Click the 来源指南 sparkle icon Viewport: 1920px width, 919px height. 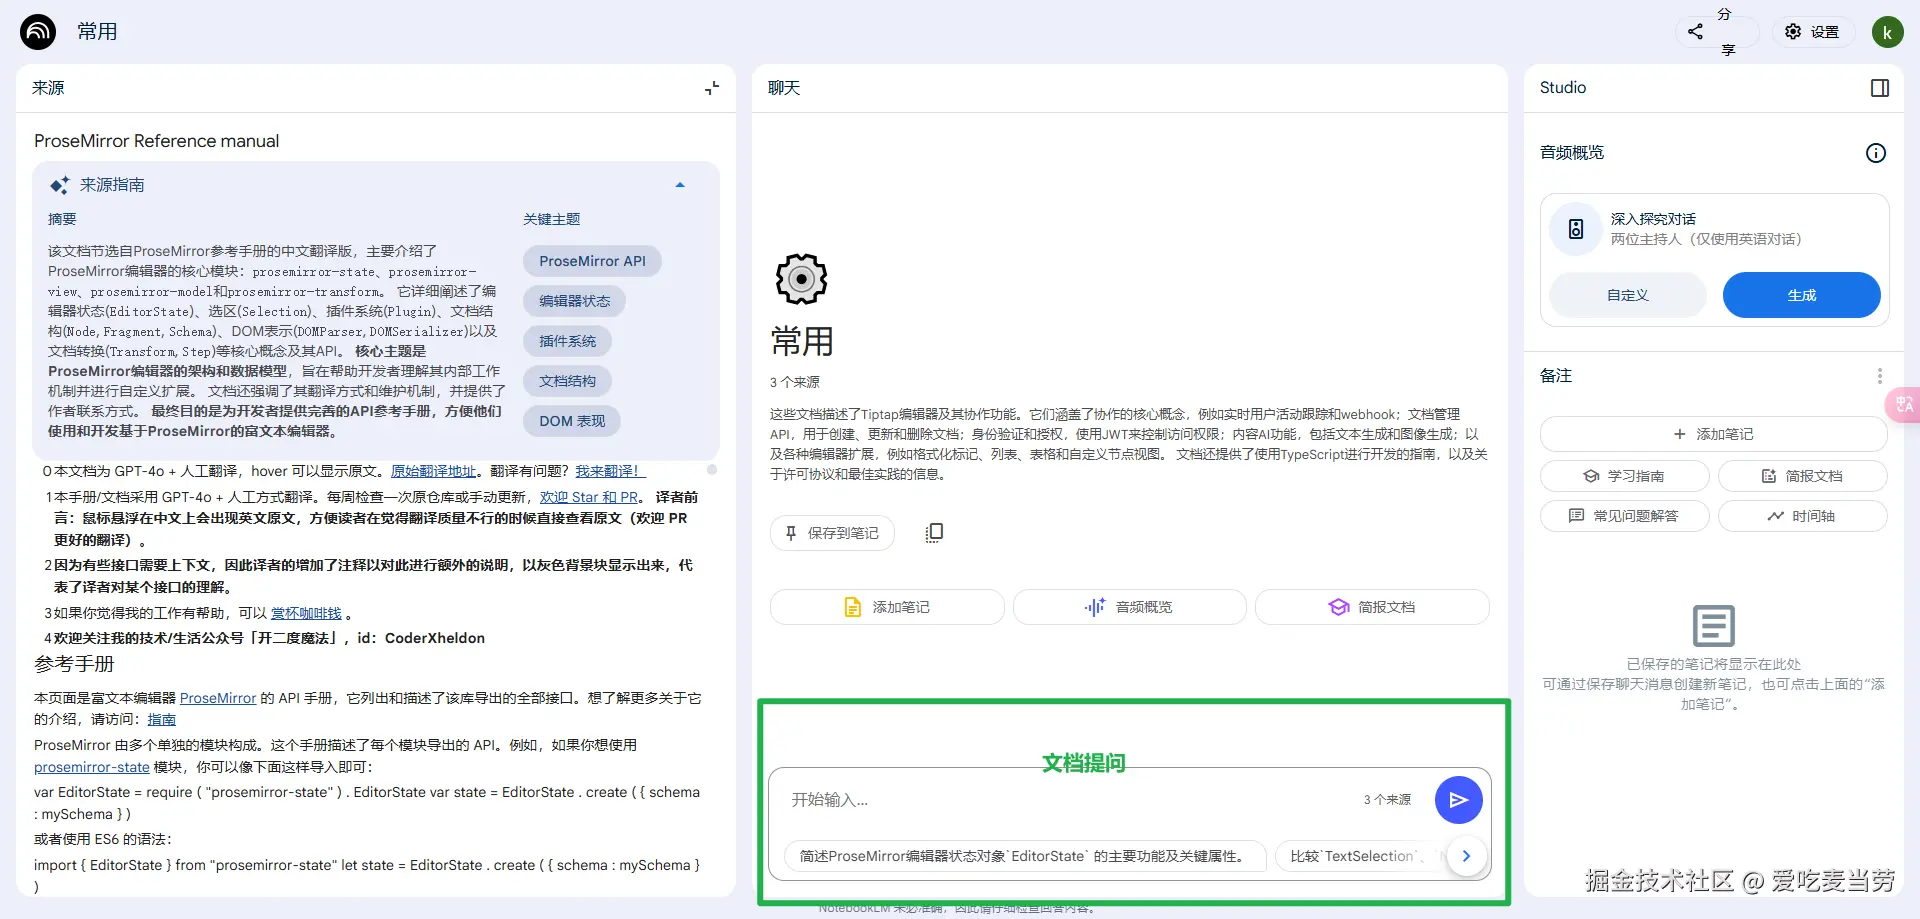tap(60, 185)
